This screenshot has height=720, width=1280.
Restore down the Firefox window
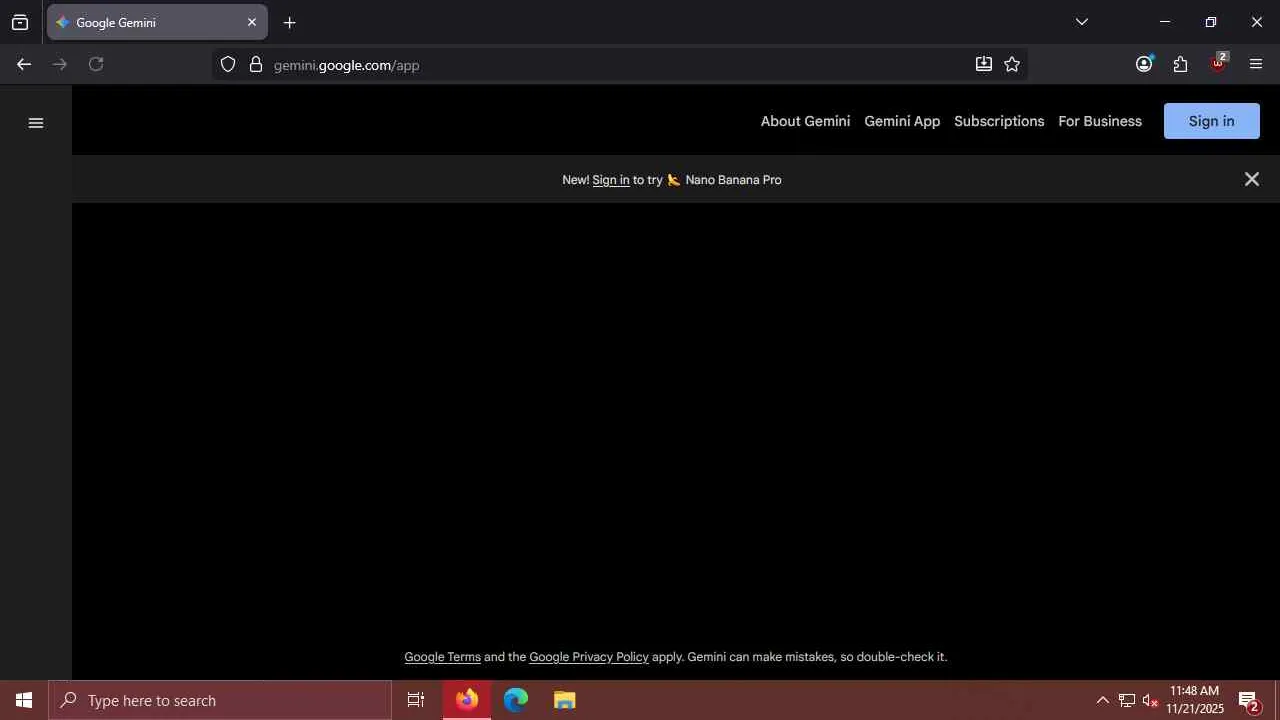[x=1210, y=22]
